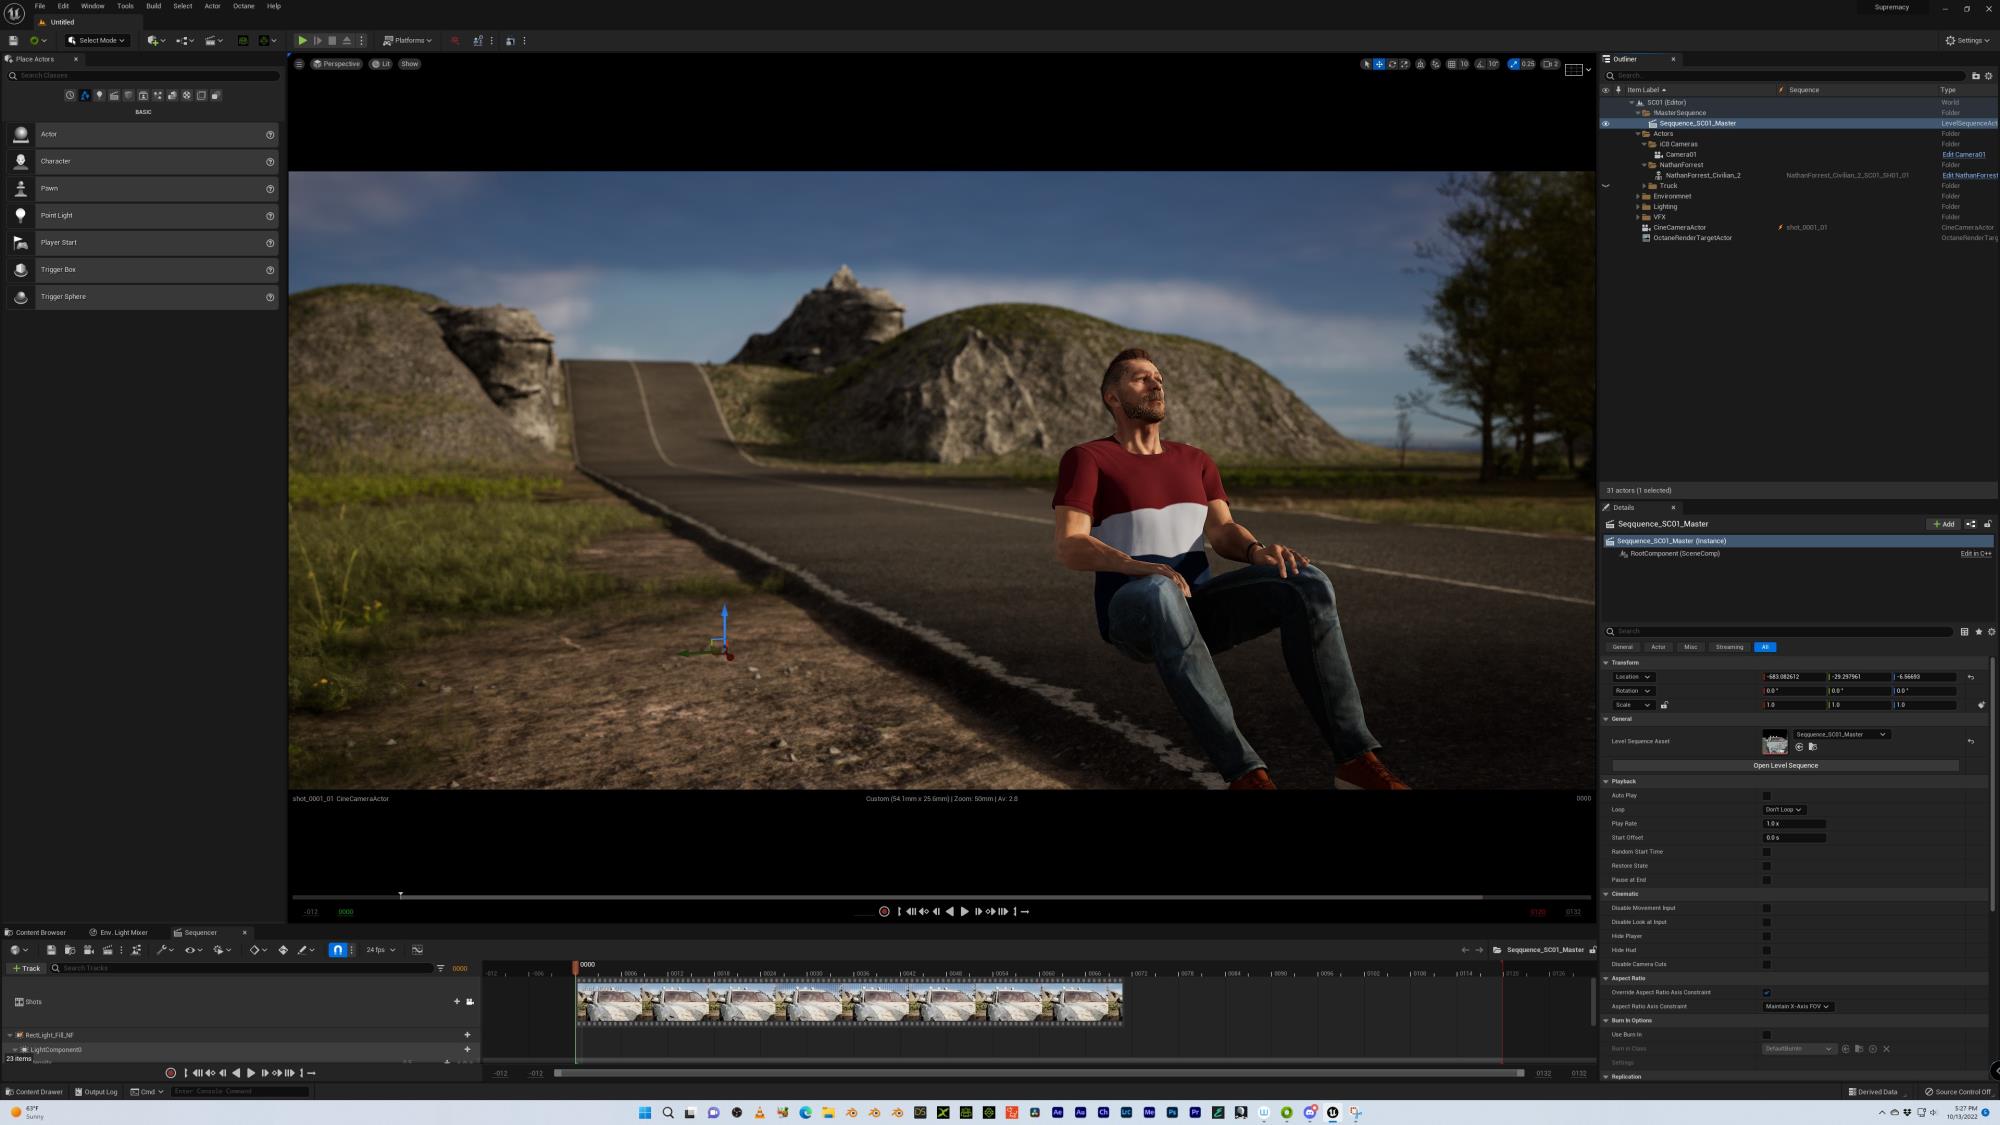Viewport: 2000px width, 1125px height.
Task: Select the Lights category in Place Actors
Action: point(99,96)
